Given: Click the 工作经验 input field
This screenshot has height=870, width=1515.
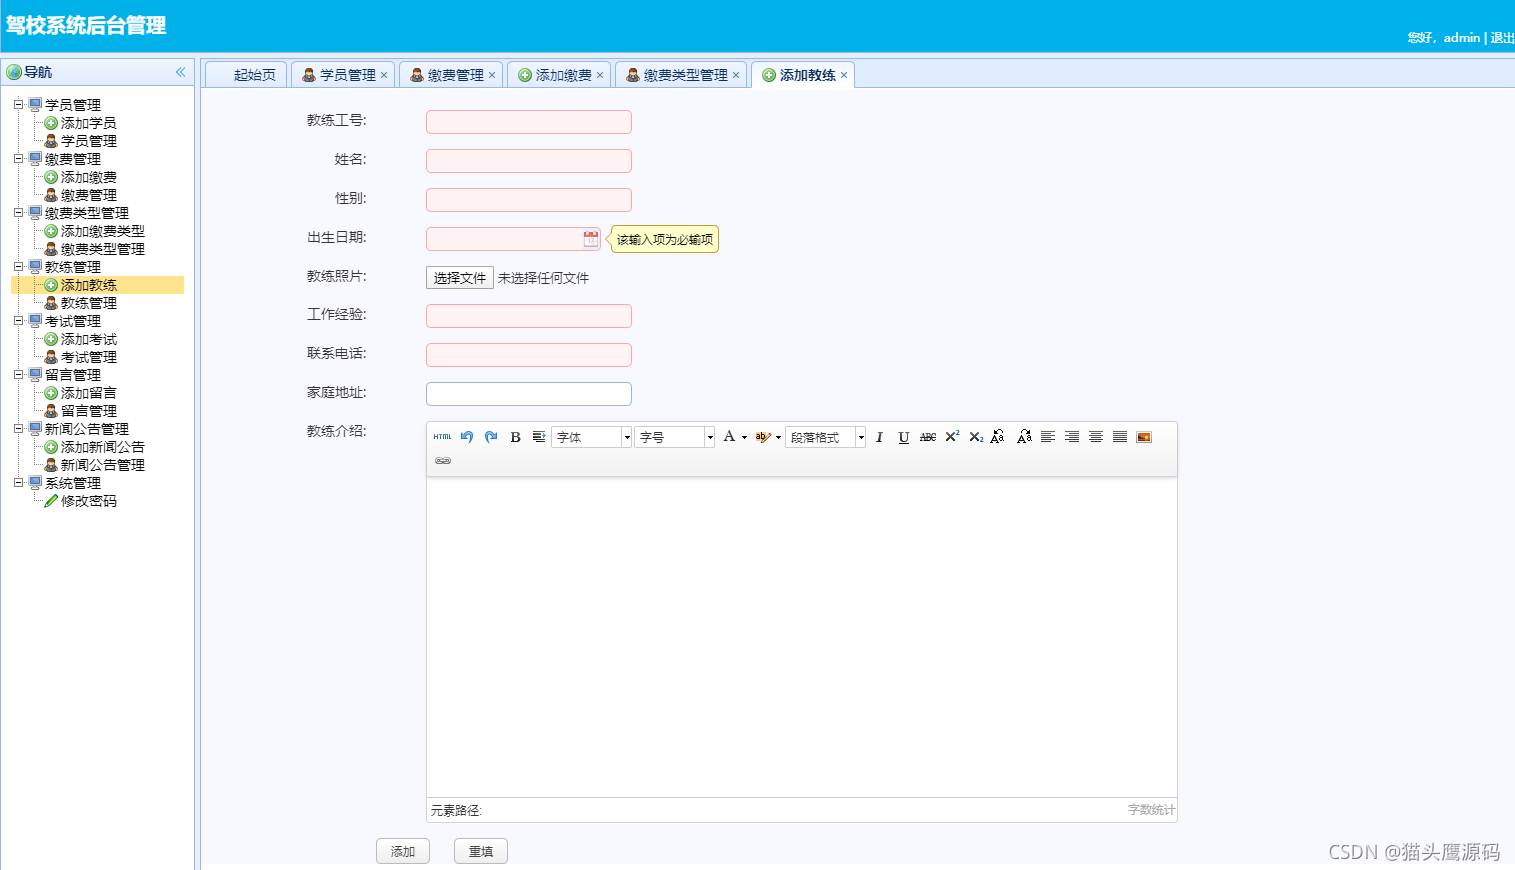Looking at the screenshot, I should [529, 316].
